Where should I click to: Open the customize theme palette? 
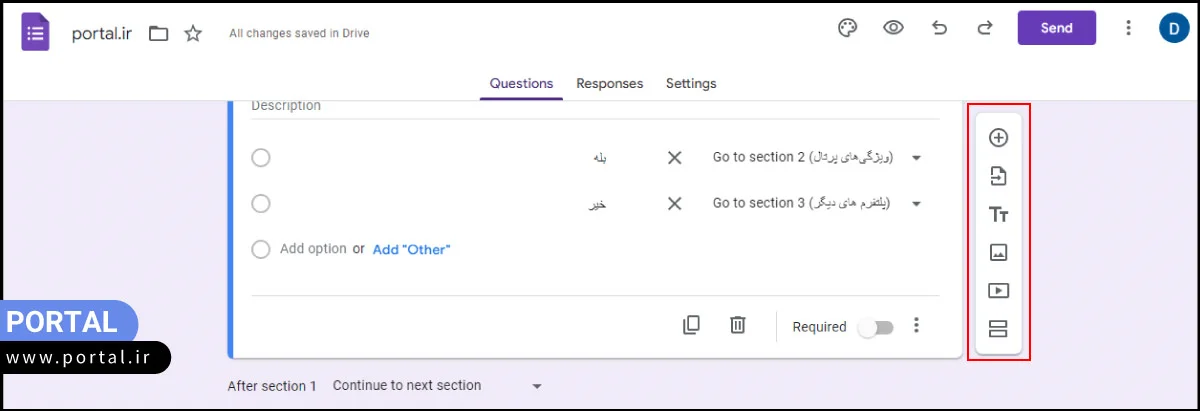click(x=847, y=28)
